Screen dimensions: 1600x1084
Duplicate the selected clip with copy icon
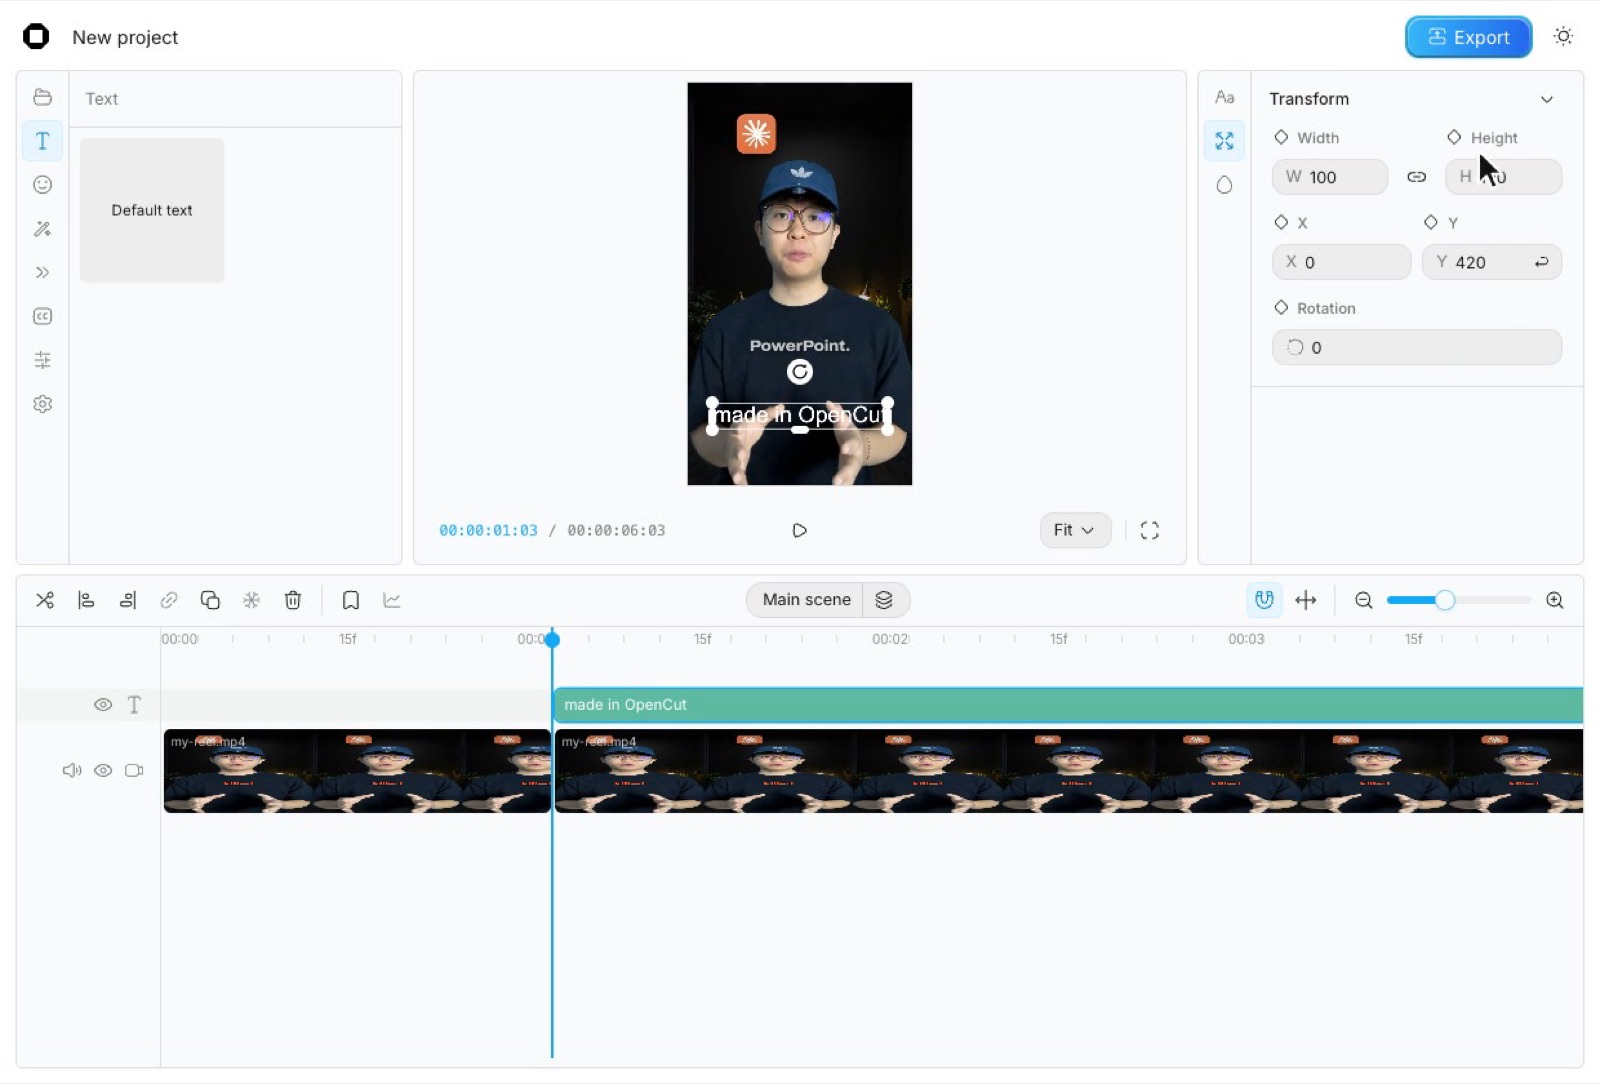[x=210, y=600]
